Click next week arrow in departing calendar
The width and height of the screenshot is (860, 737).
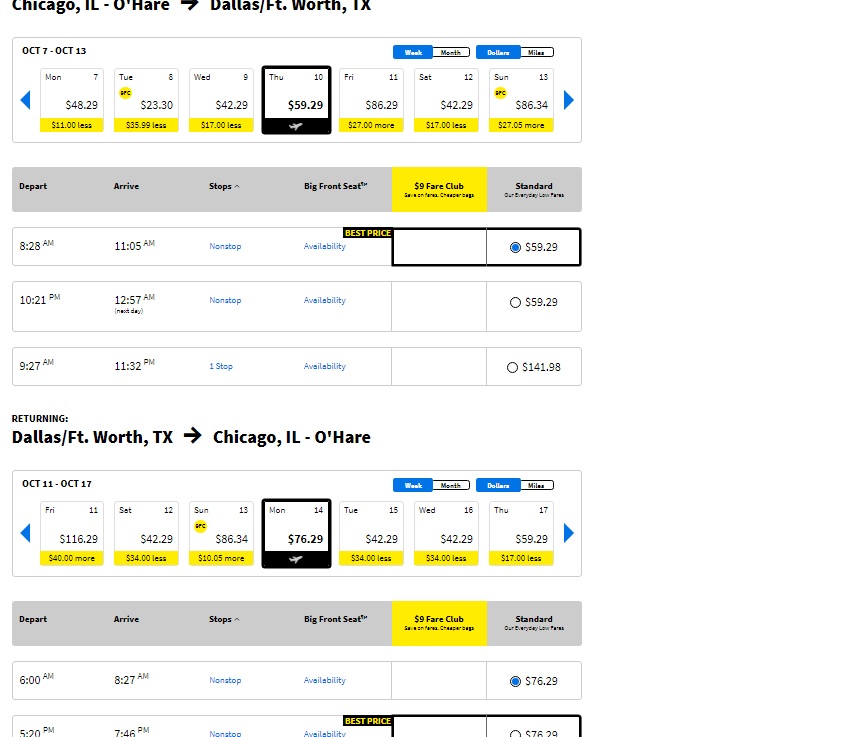(x=569, y=100)
